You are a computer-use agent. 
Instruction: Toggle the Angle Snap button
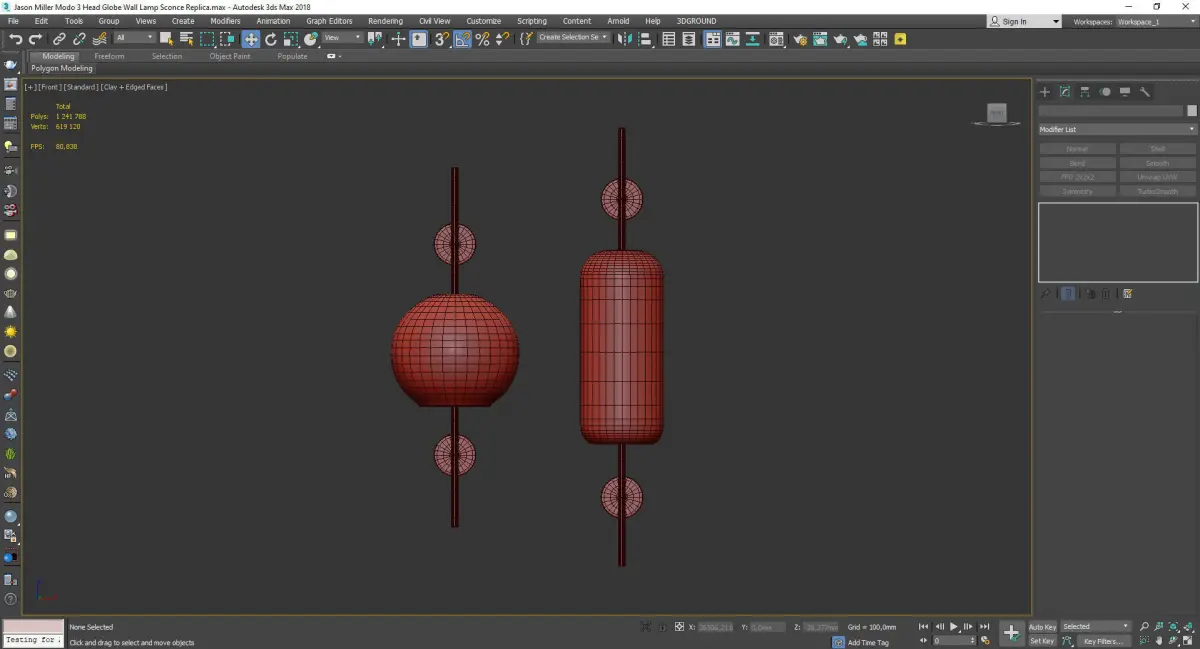coord(463,39)
